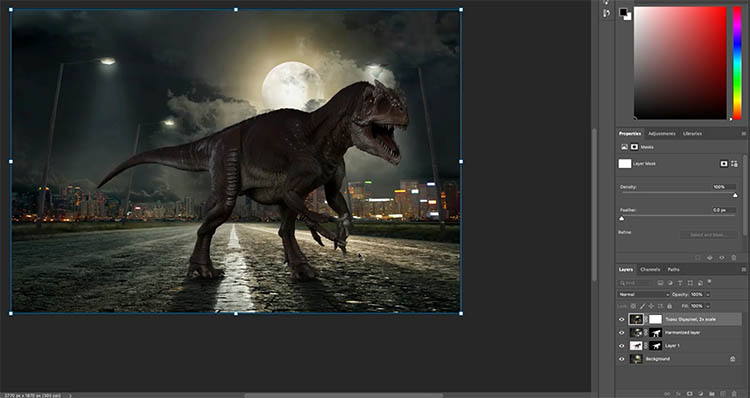The width and height of the screenshot is (750, 398).
Task: Filter layers by smart objects icon
Action: 700,283
